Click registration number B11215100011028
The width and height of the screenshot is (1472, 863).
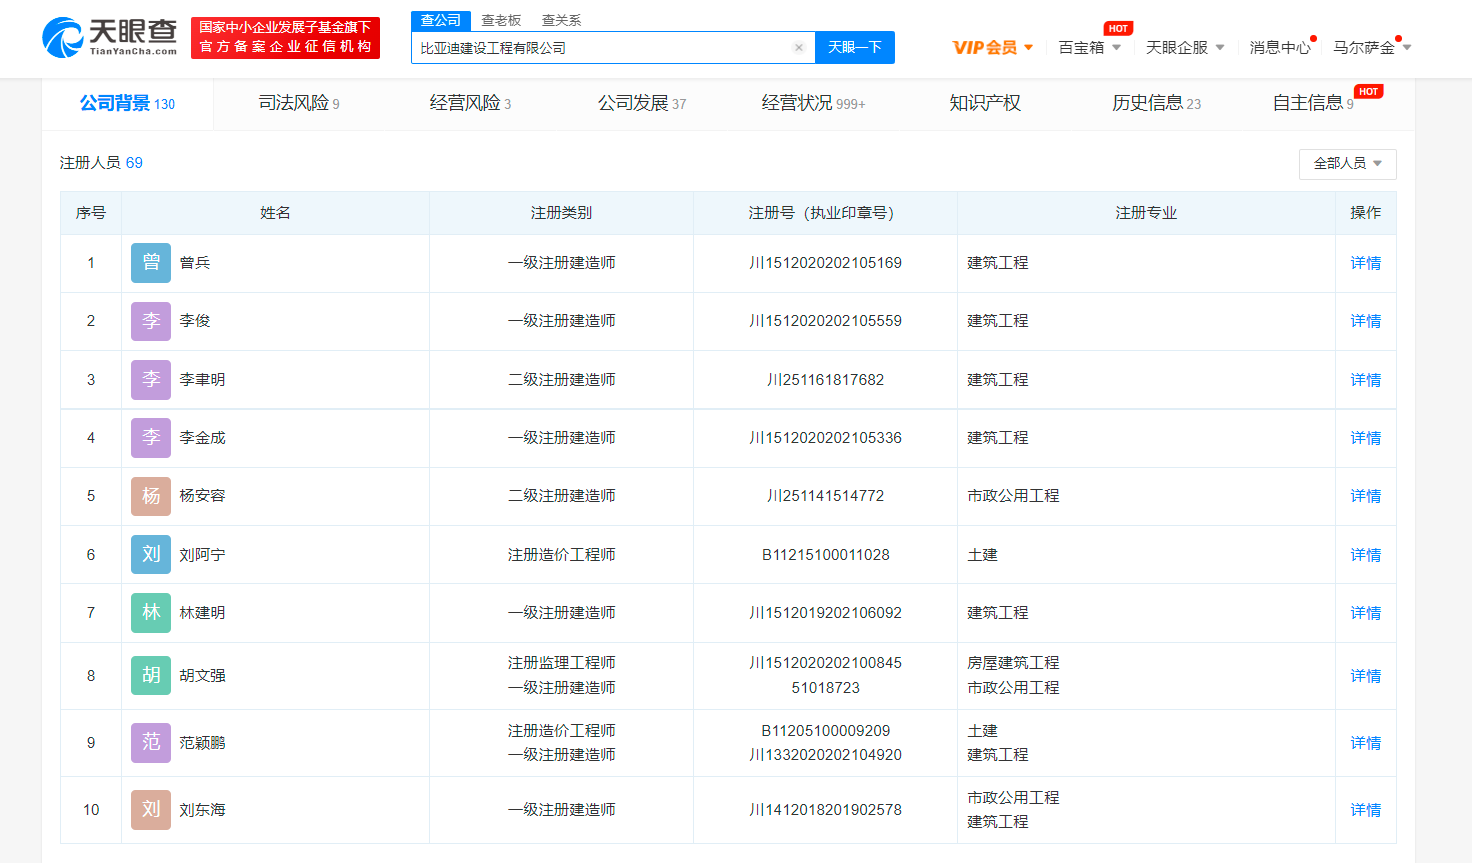click(x=825, y=555)
